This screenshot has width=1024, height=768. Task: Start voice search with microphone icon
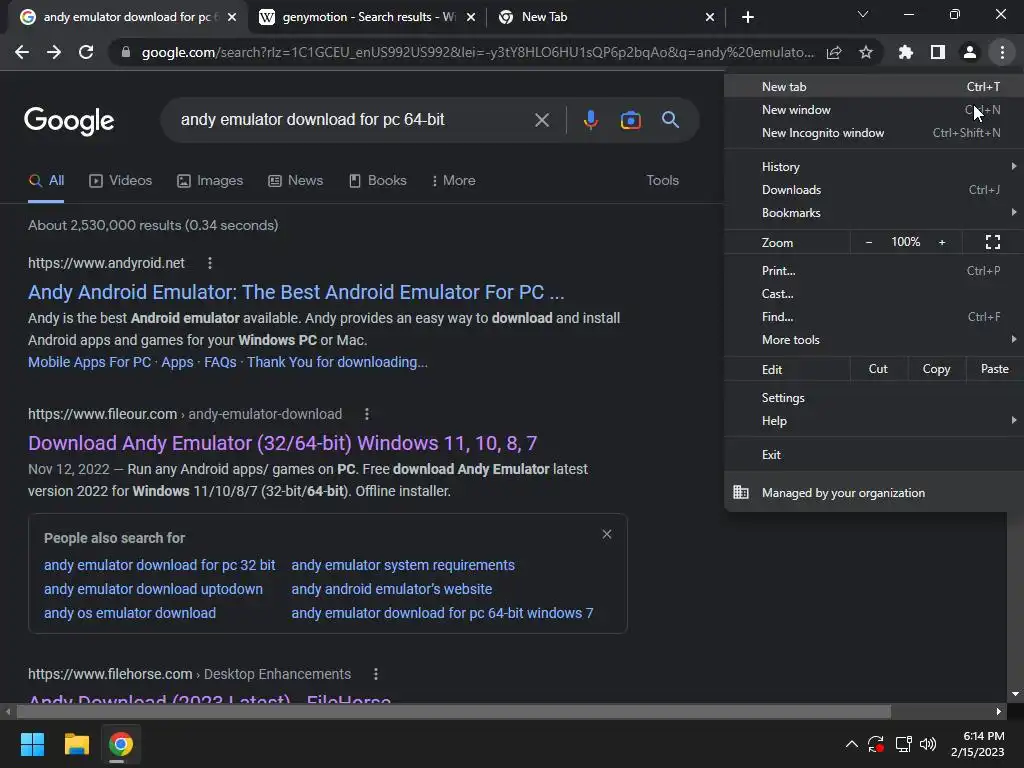point(590,120)
